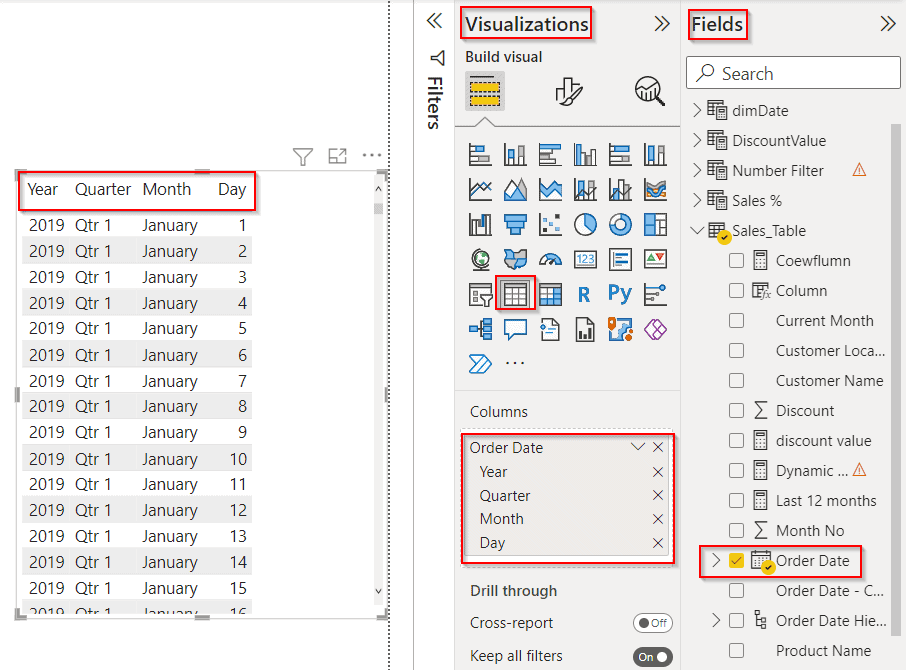The image size is (906, 670).
Task: Select the matrix visual
Action: coord(550,295)
